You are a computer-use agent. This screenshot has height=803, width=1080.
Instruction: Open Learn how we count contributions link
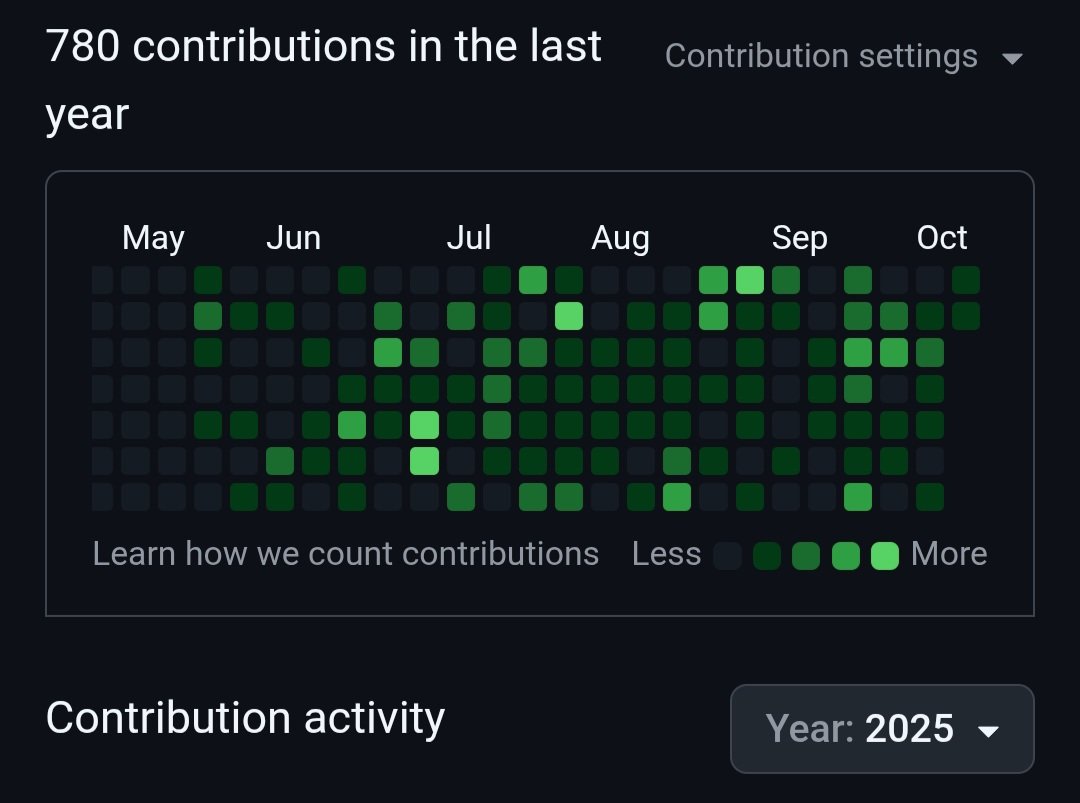(346, 554)
